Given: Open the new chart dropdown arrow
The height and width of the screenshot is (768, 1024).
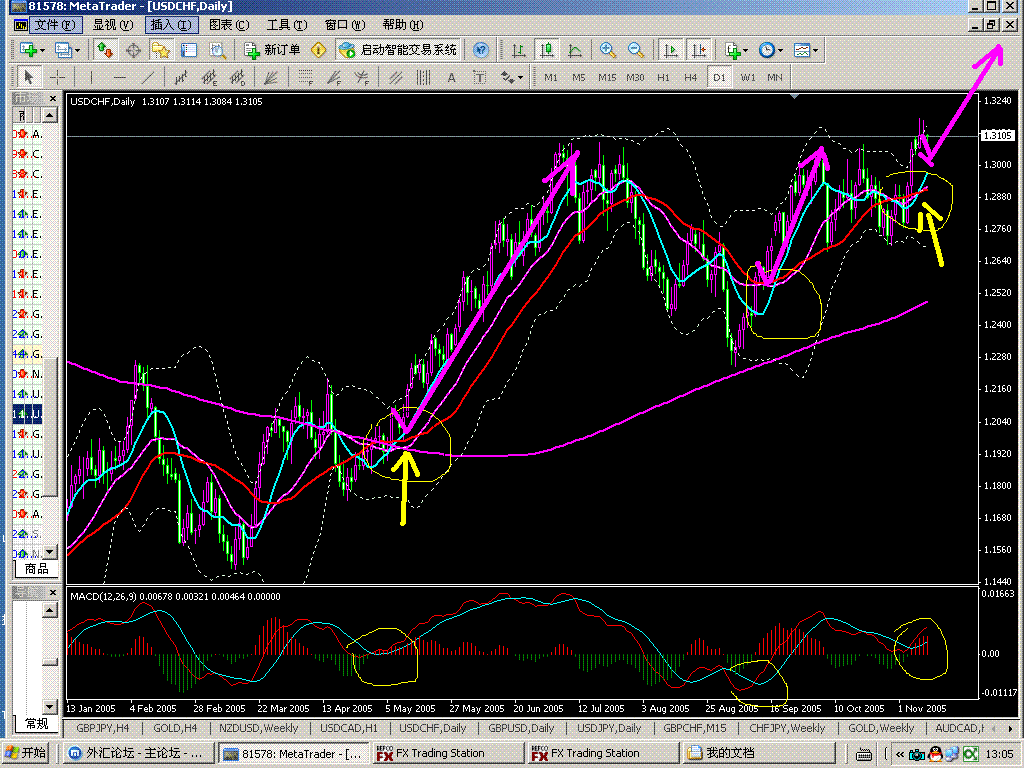Looking at the screenshot, I should point(42,49).
